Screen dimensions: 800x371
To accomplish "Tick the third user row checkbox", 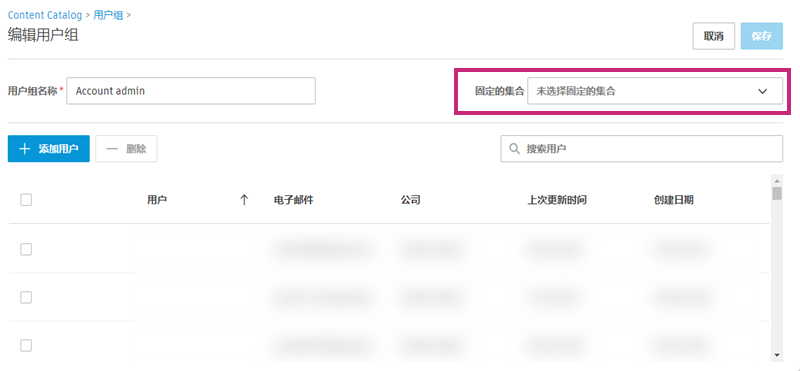I will (26, 345).
